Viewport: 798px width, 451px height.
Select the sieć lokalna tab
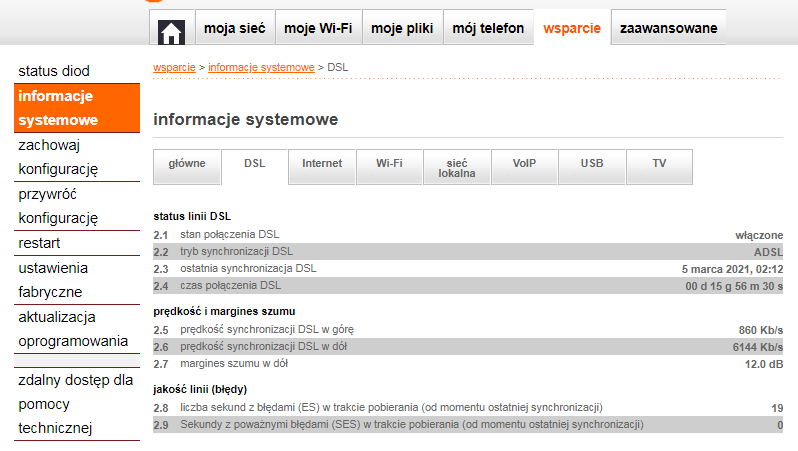click(x=457, y=167)
